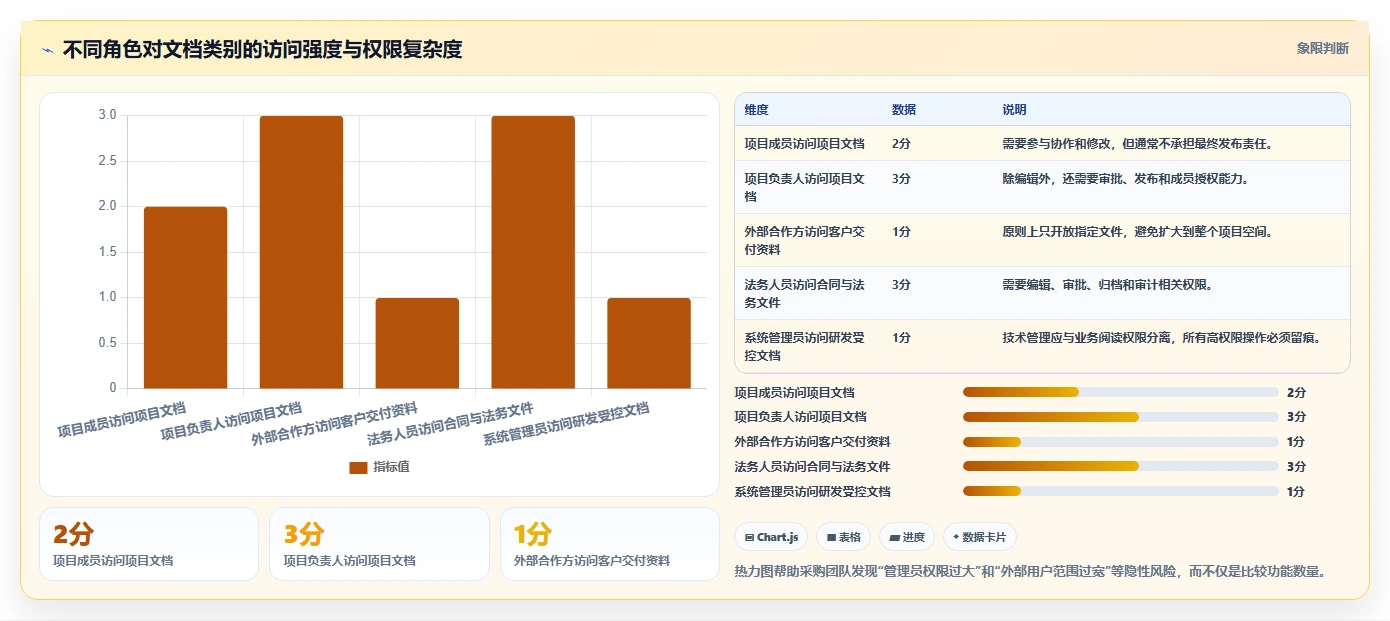1390x621 pixels.
Task: Click the footer note starting with 热力图帮助采购团队
Action: [x=1030, y=572]
